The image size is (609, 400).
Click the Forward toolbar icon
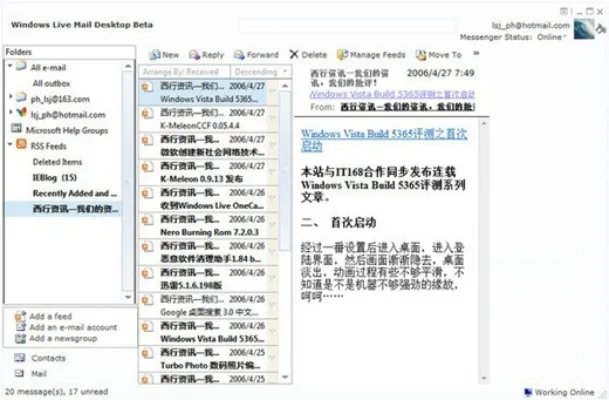(239, 55)
